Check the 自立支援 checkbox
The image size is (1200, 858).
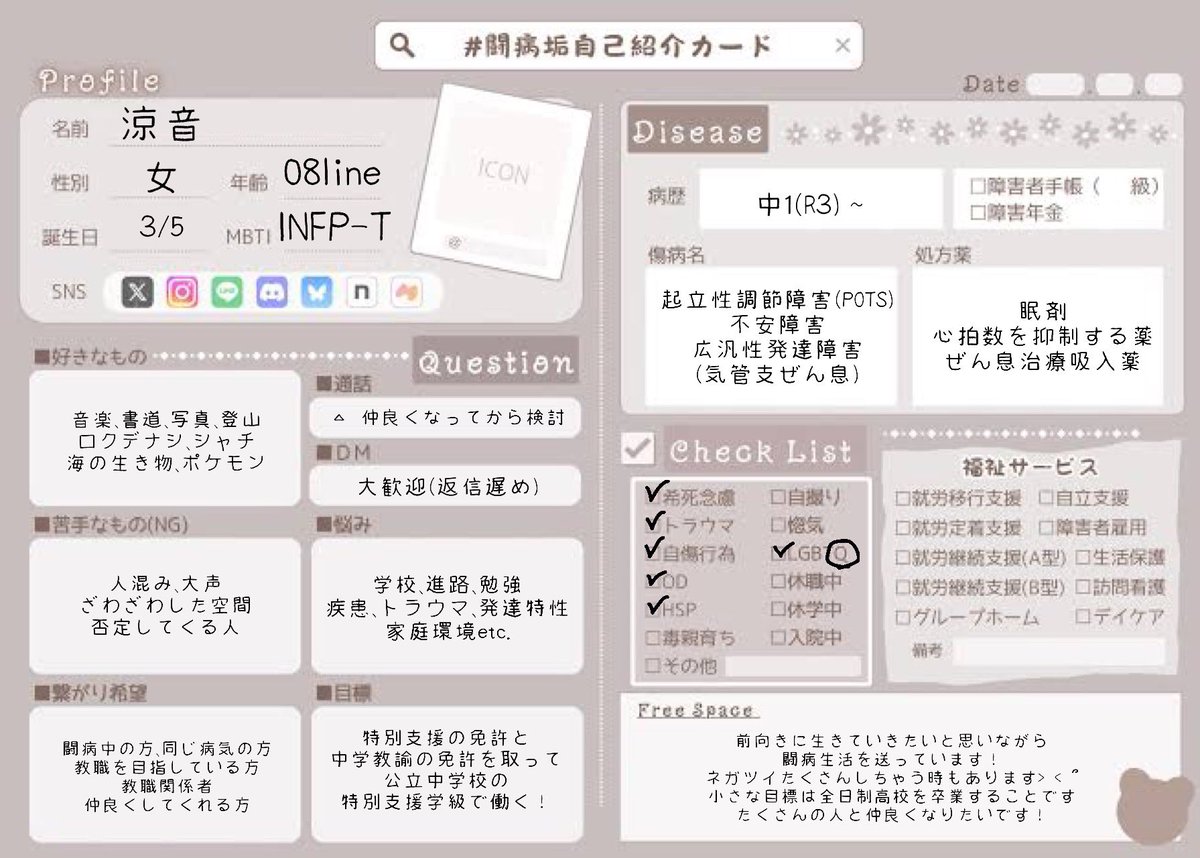[x=1045, y=498]
